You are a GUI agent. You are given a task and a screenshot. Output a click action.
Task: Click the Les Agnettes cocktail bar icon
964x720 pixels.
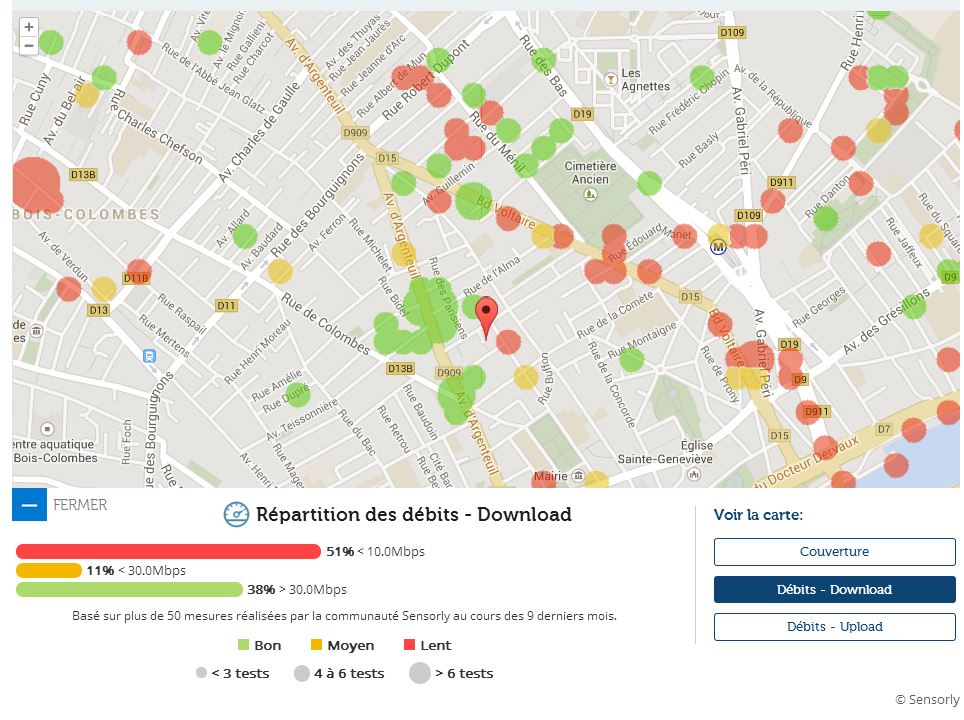pos(609,77)
